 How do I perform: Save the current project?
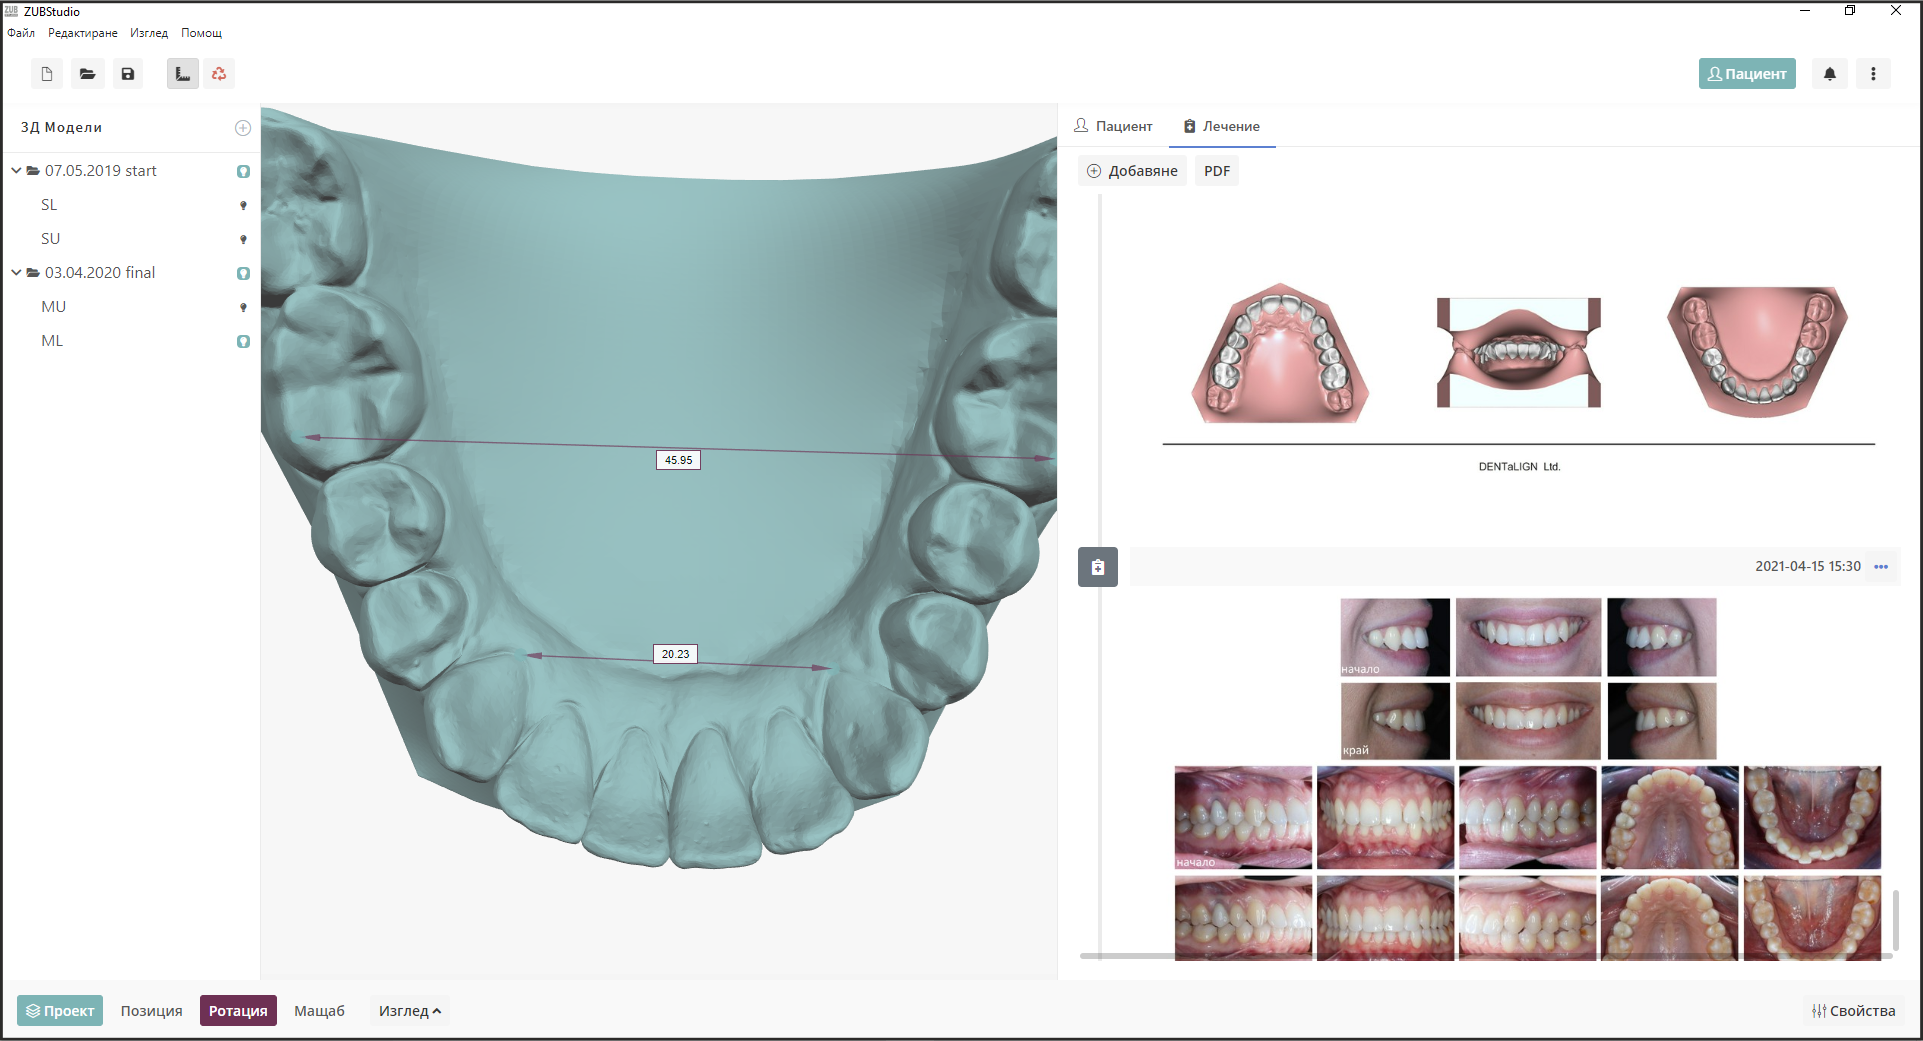pyautogui.click(x=127, y=73)
